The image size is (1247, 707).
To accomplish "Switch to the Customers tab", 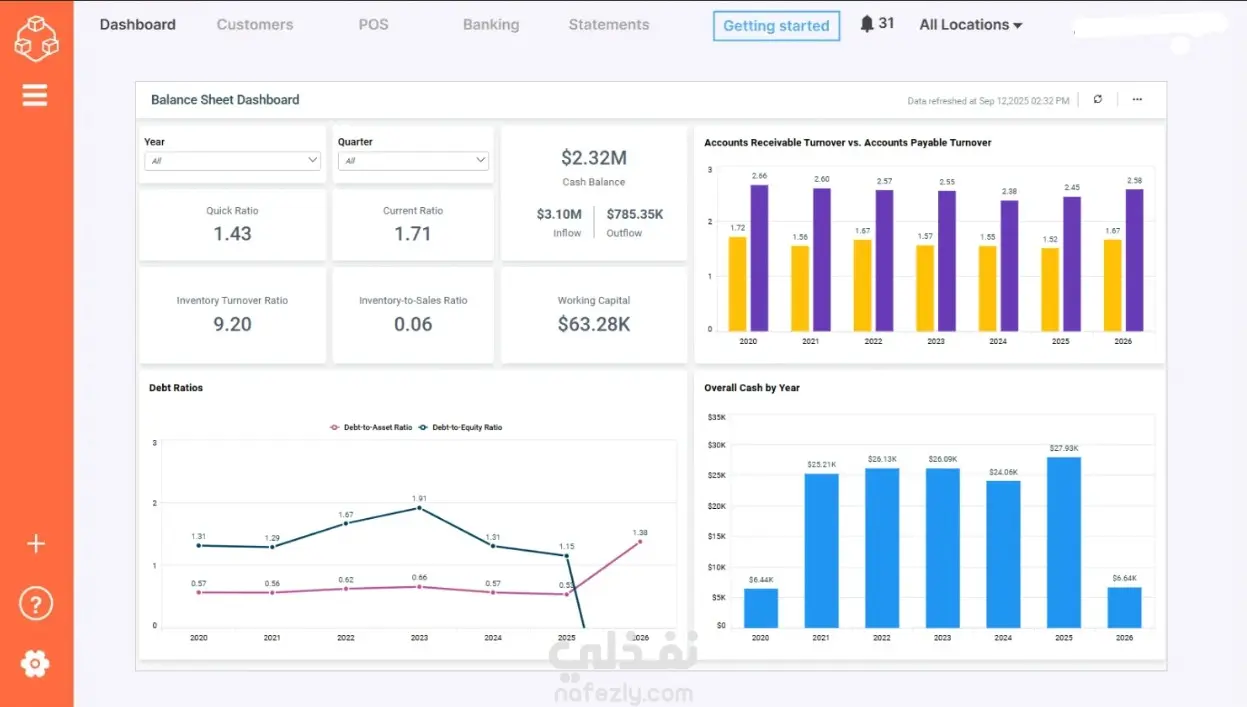I will coord(255,25).
